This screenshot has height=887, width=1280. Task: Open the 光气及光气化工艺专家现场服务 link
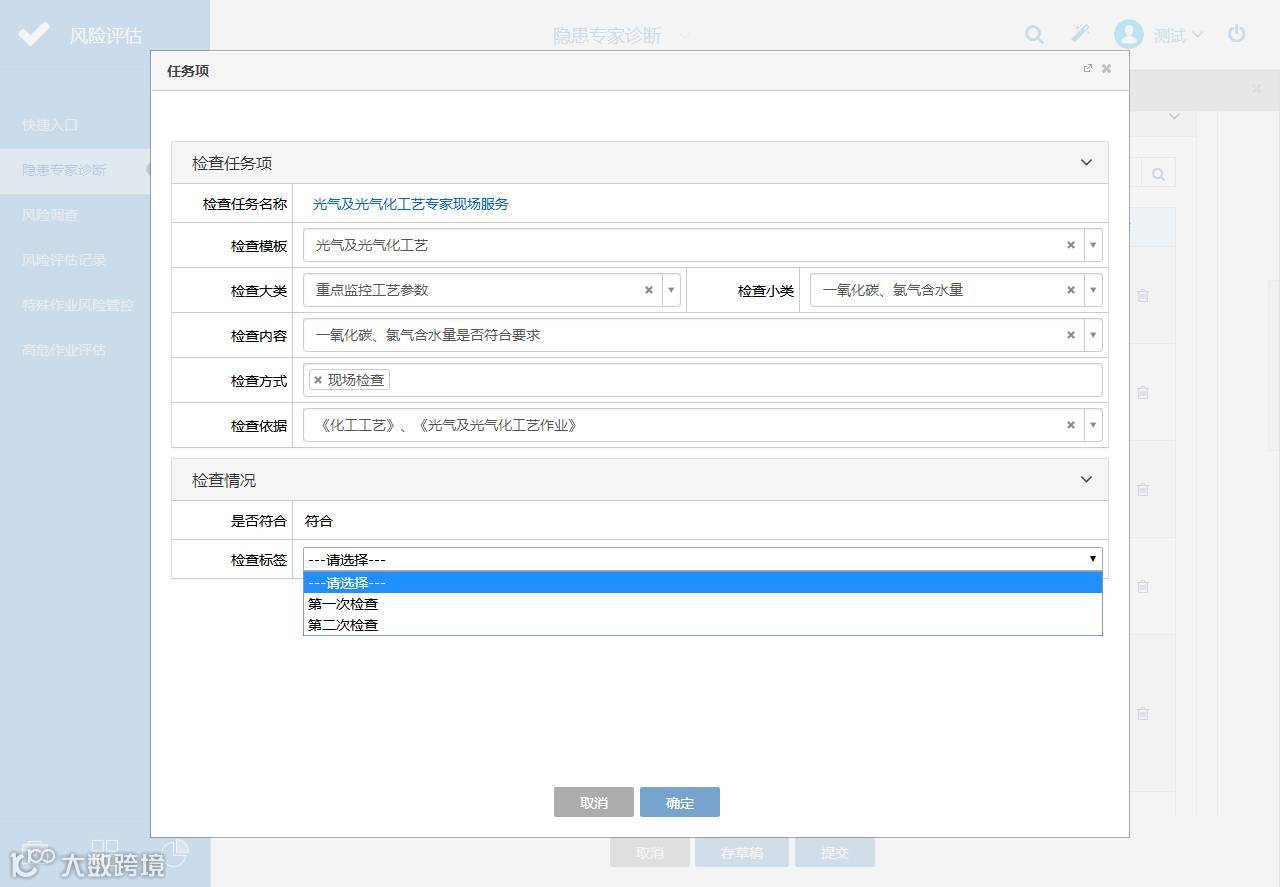[x=411, y=204]
